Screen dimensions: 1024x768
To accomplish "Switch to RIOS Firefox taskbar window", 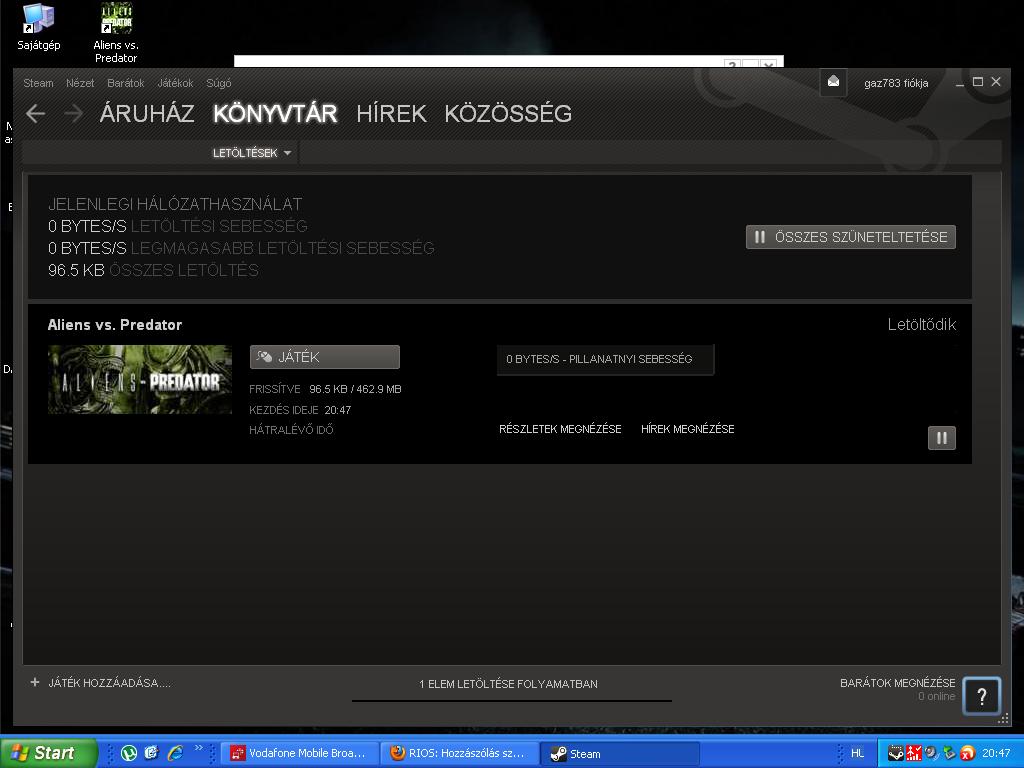I will (x=460, y=753).
